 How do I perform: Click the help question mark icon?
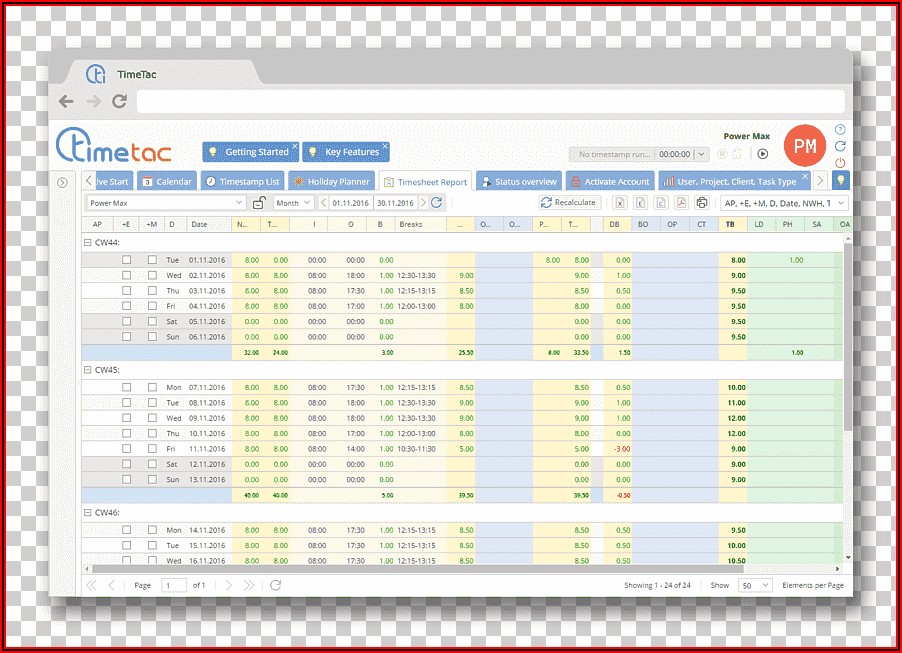[x=840, y=130]
